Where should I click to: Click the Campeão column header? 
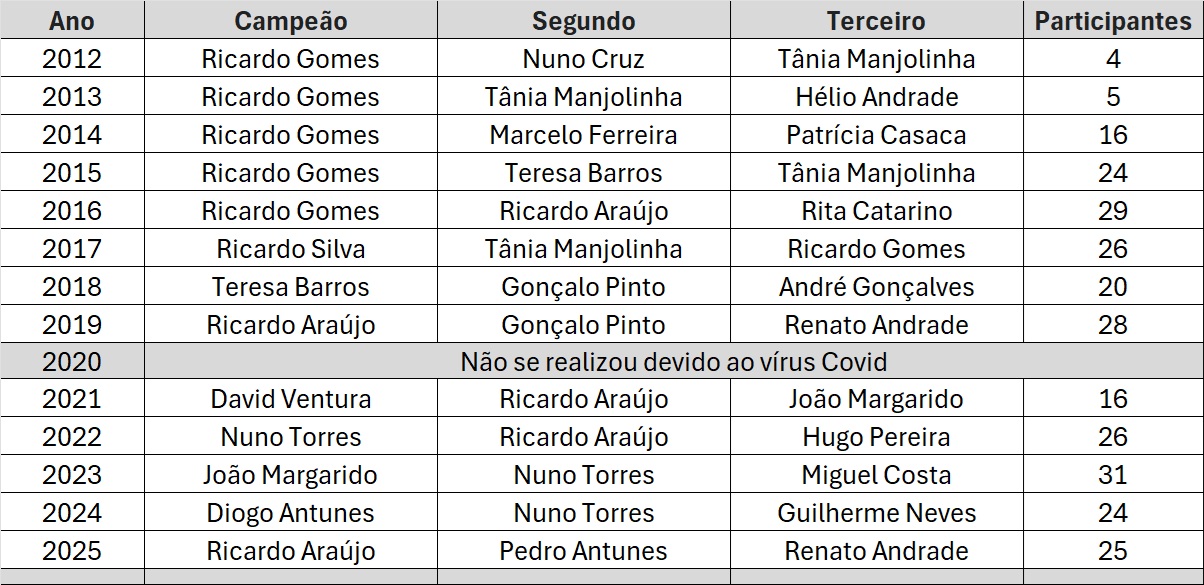point(290,21)
